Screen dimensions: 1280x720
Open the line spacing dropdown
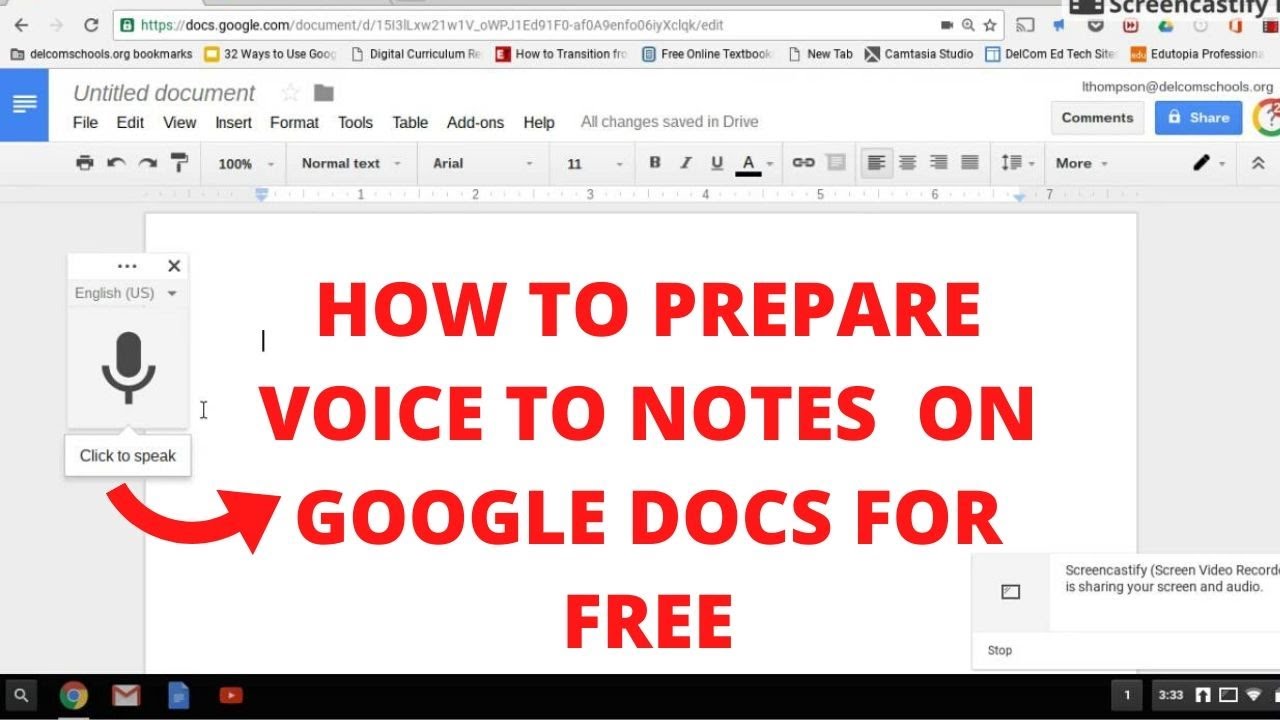(1017, 163)
